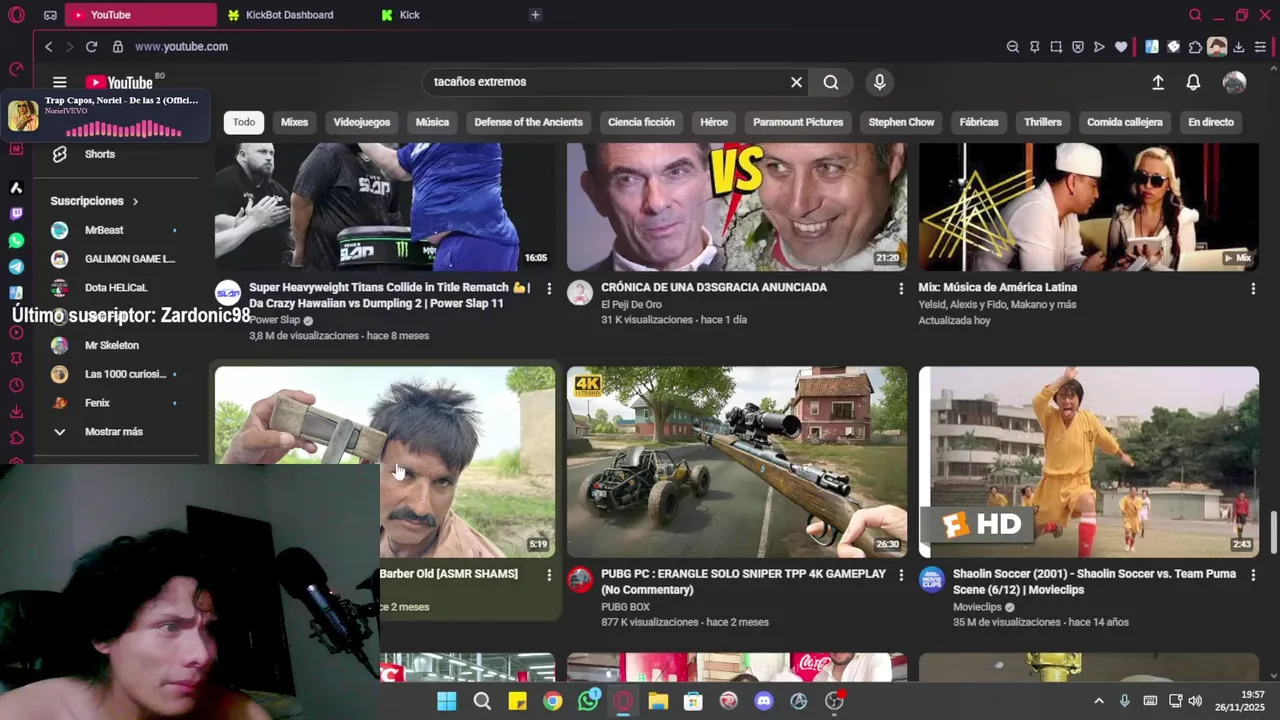
Task: Open the Mr Skeleton subscription
Action: [x=112, y=345]
